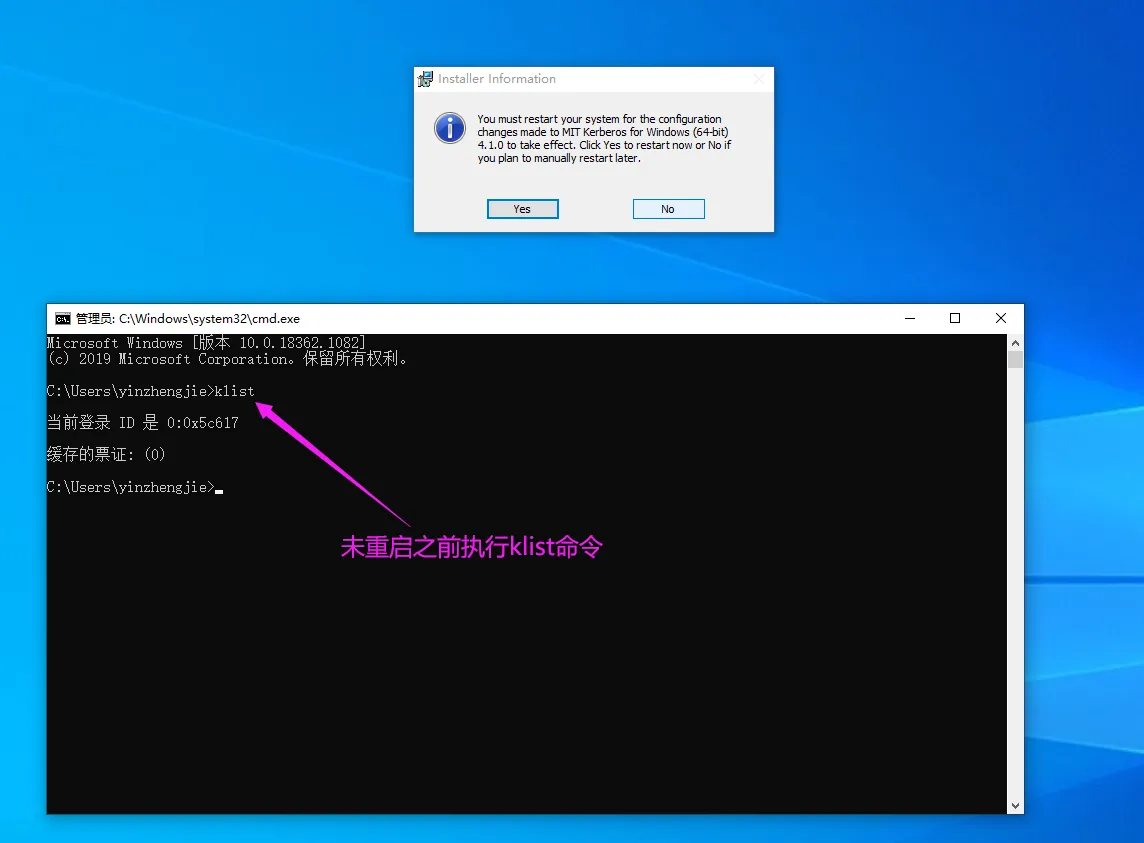Click the current prompt line with blinking cursor
The width and height of the screenshot is (1144, 843).
pyautogui.click(x=130, y=487)
